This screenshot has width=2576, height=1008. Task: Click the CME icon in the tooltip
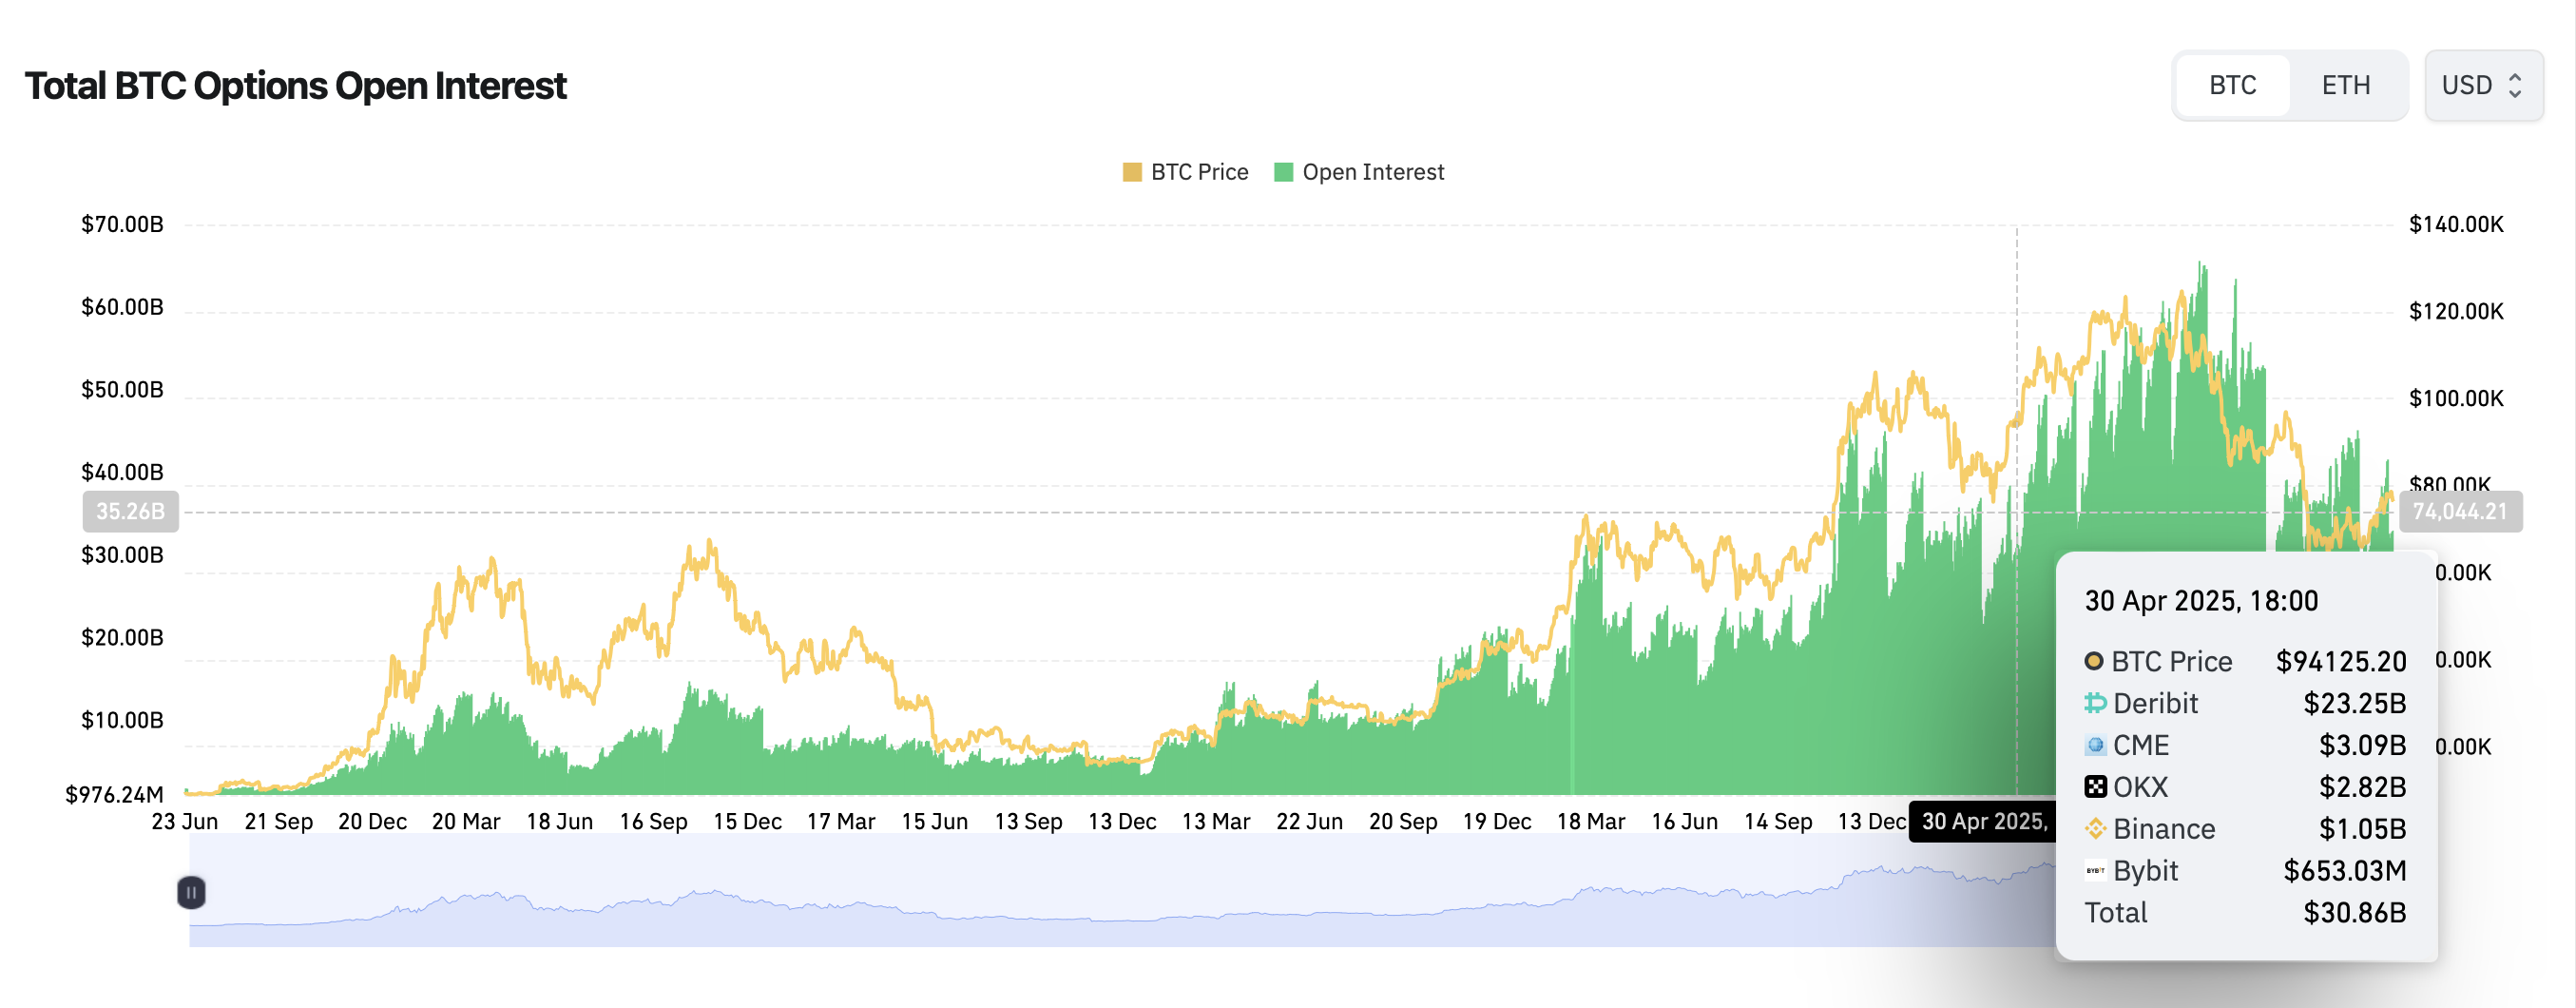click(2095, 746)
